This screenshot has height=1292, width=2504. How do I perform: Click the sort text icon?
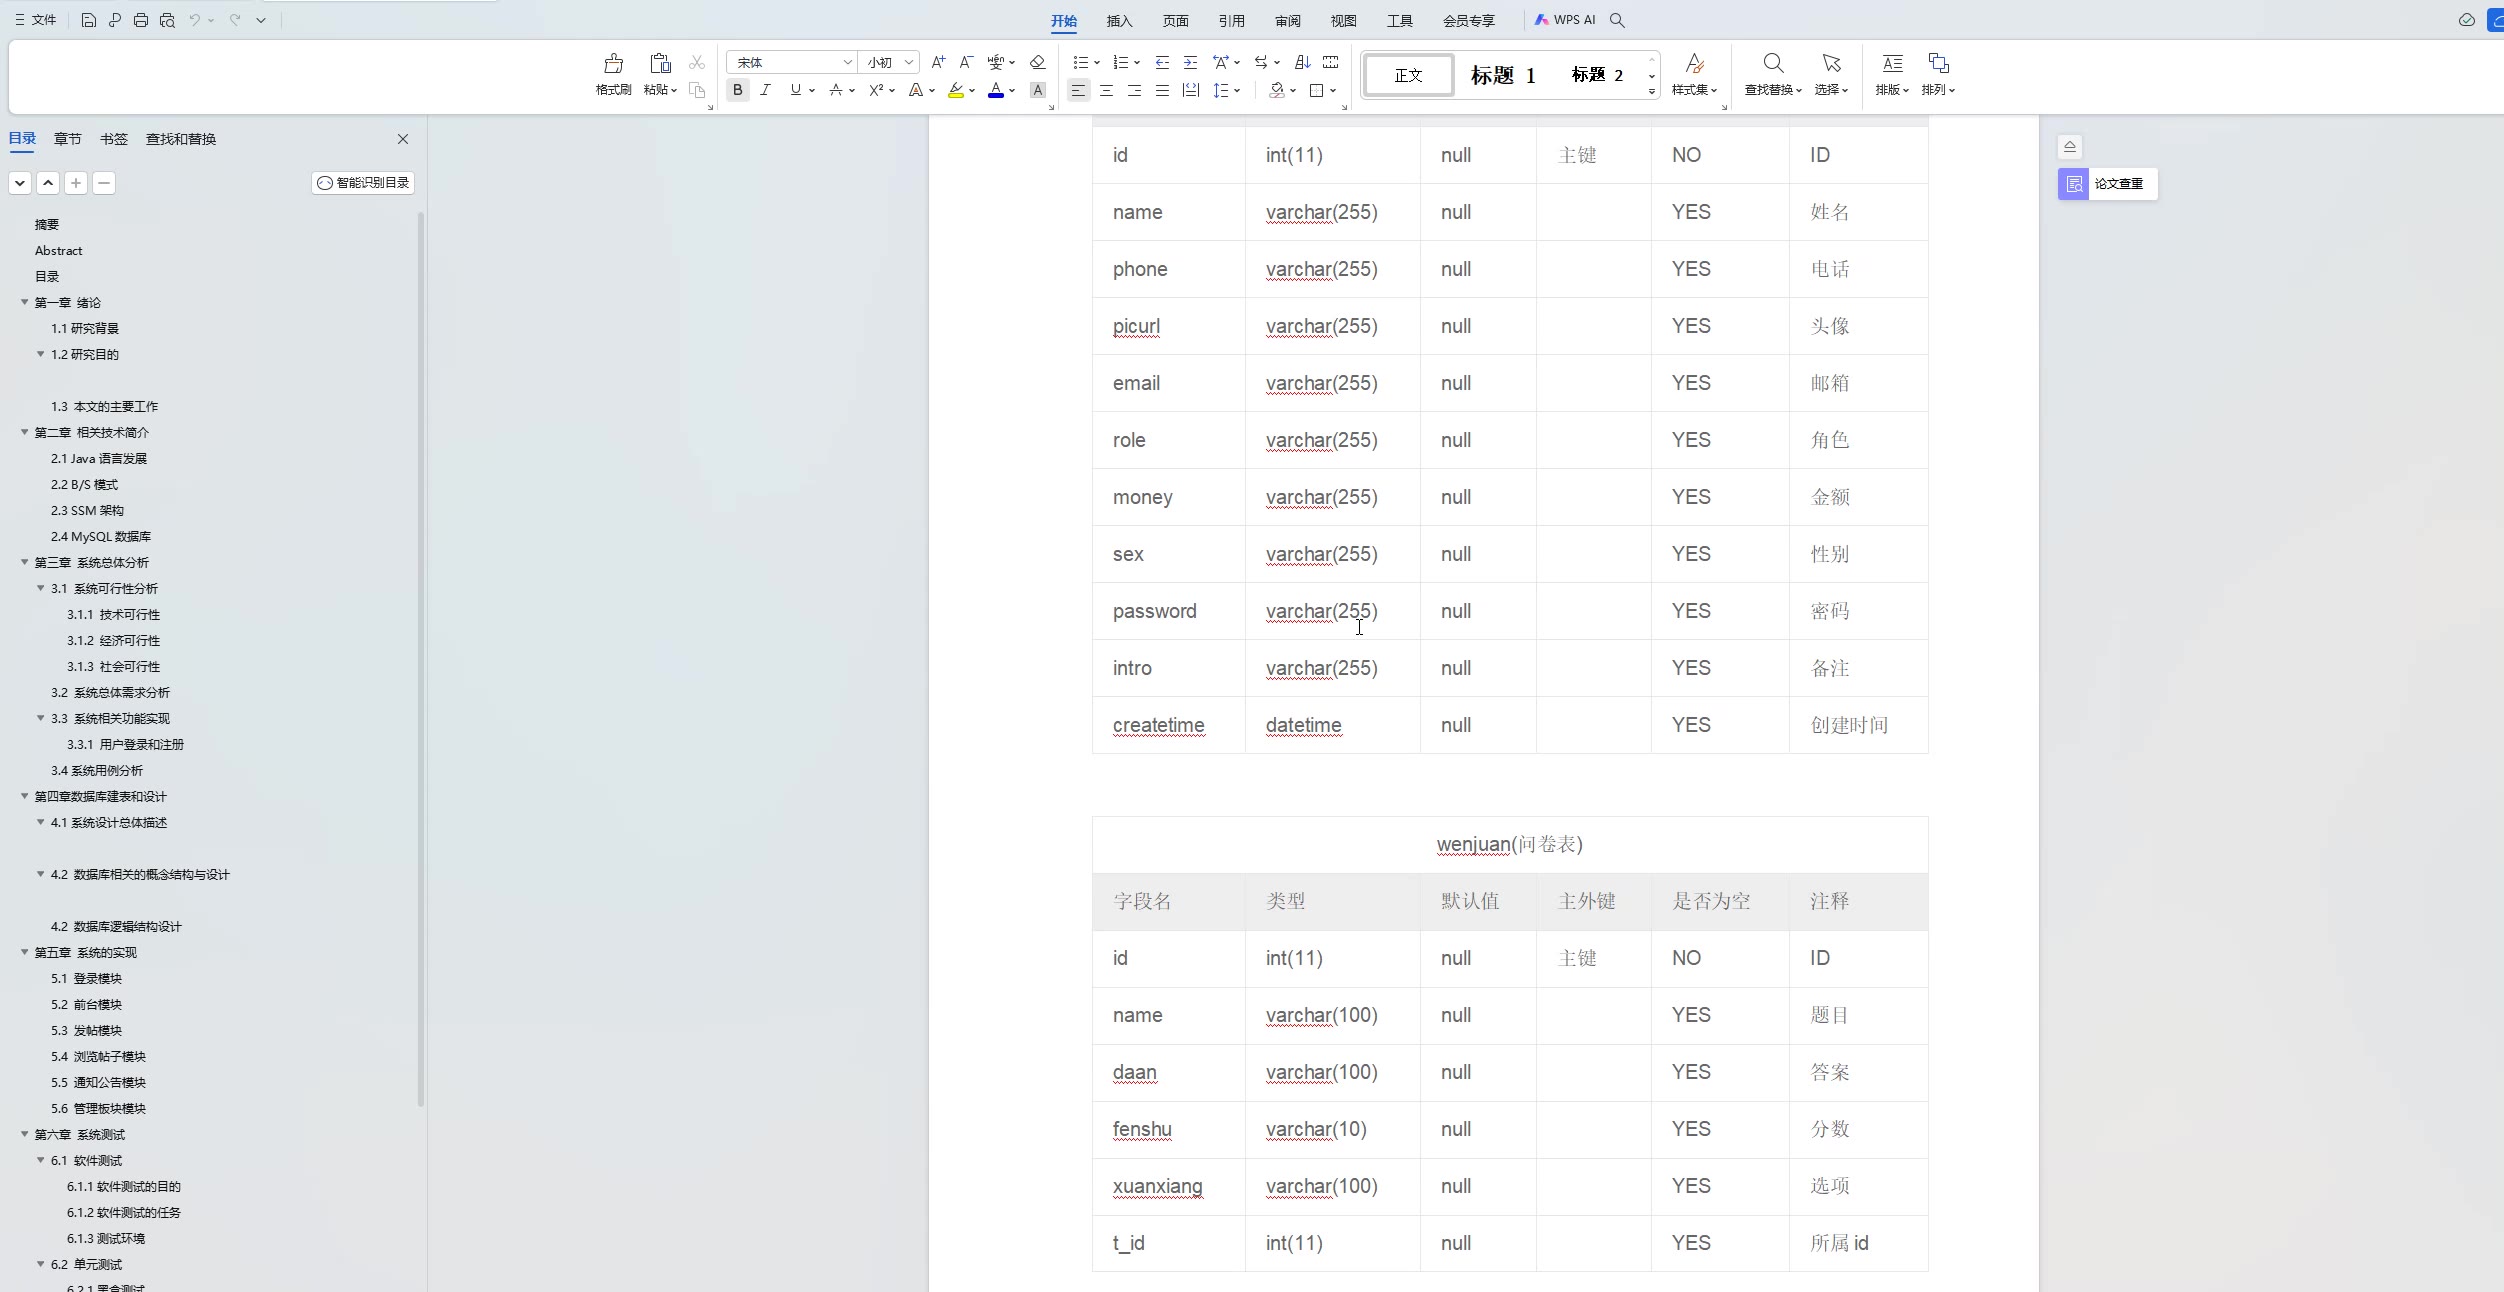pos(1301,62)
